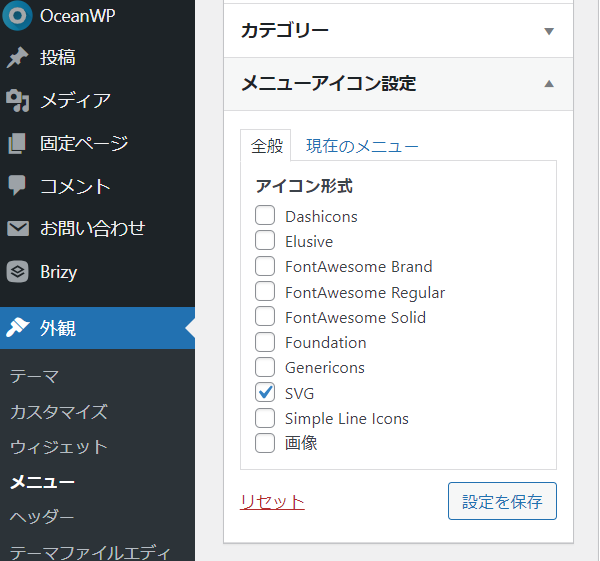
Task: Enable the Dashicons checkbox
Action: 265,215
